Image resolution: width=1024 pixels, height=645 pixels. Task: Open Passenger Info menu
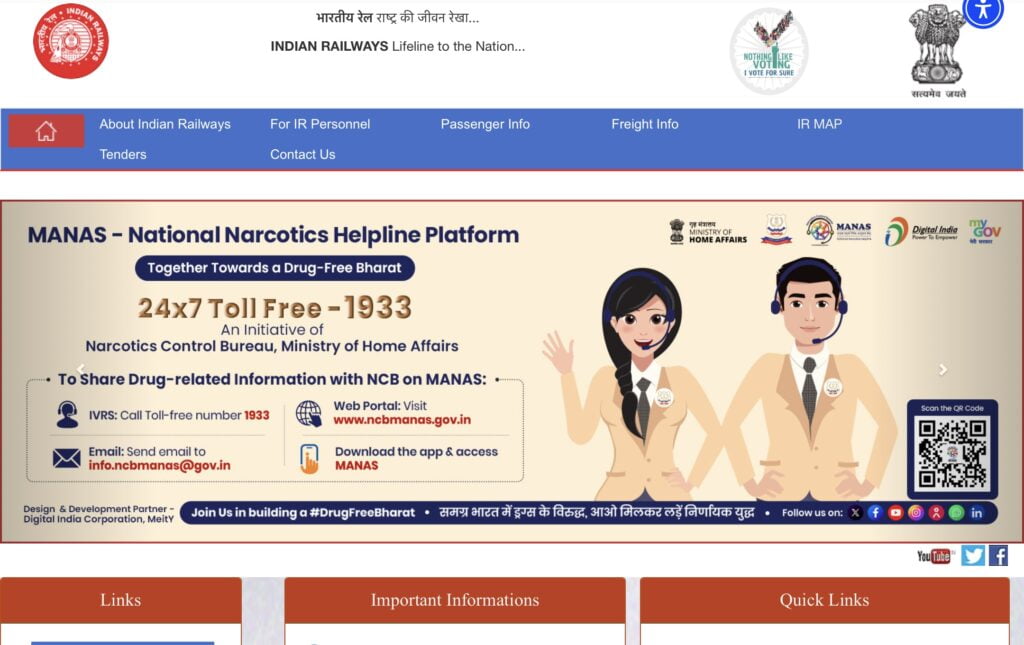(x=485, y=124)
